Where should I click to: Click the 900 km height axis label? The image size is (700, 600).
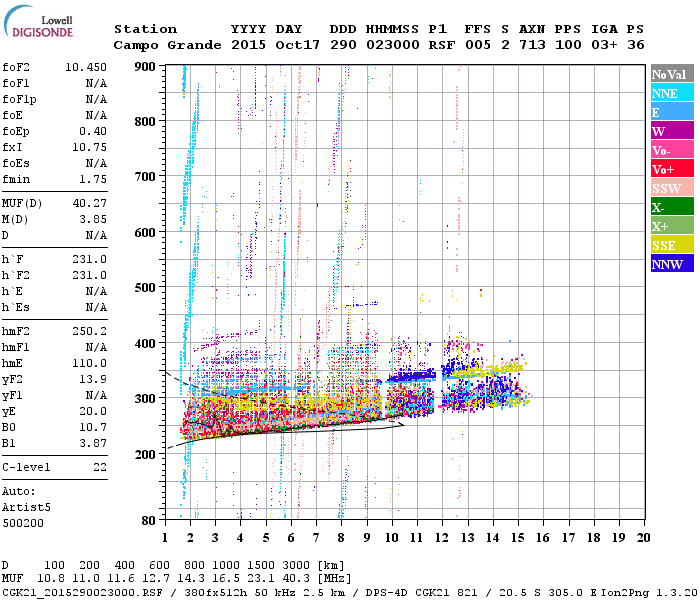tap(145, 67)
